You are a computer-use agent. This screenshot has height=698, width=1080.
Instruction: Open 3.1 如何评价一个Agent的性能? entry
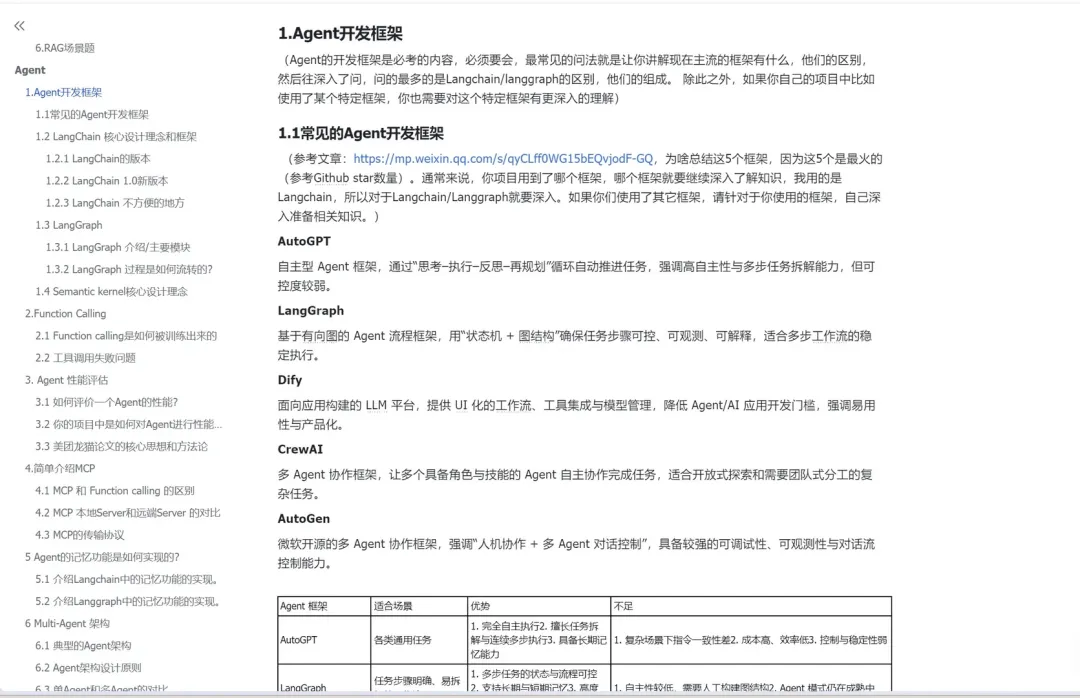click(107, 402)
